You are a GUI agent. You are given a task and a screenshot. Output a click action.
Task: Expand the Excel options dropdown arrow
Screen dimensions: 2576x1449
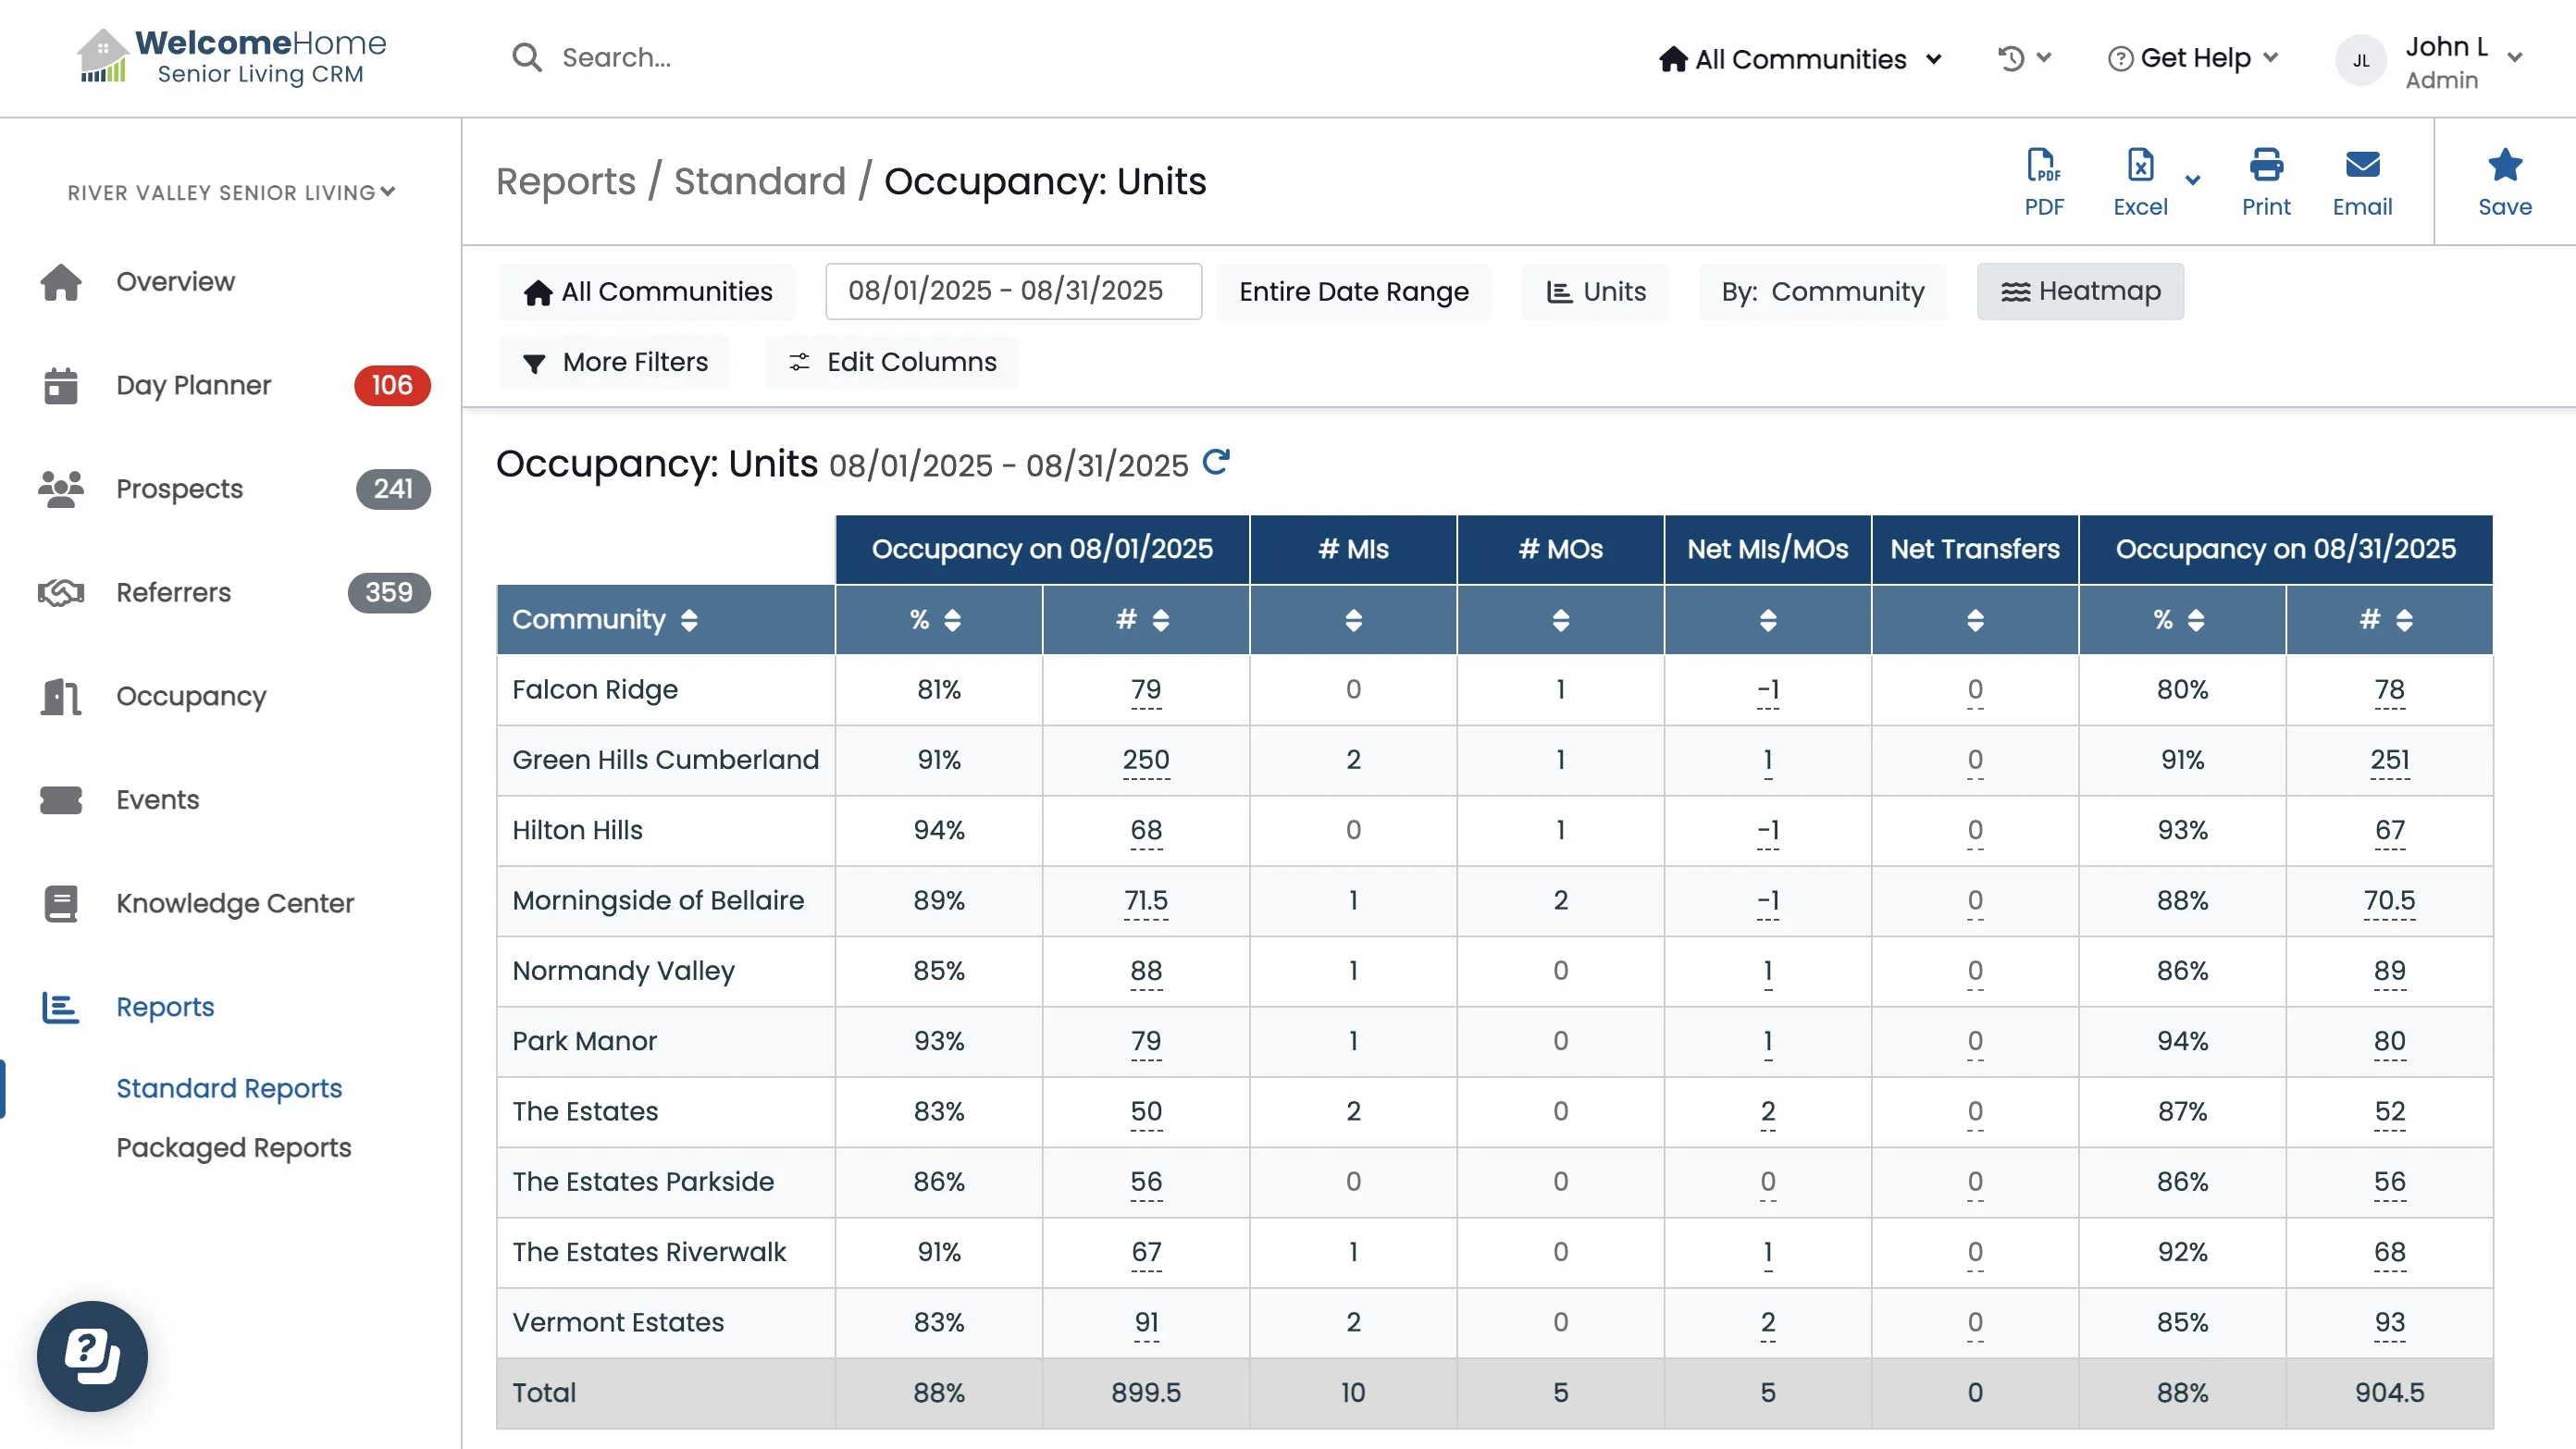click(2192, 181)
